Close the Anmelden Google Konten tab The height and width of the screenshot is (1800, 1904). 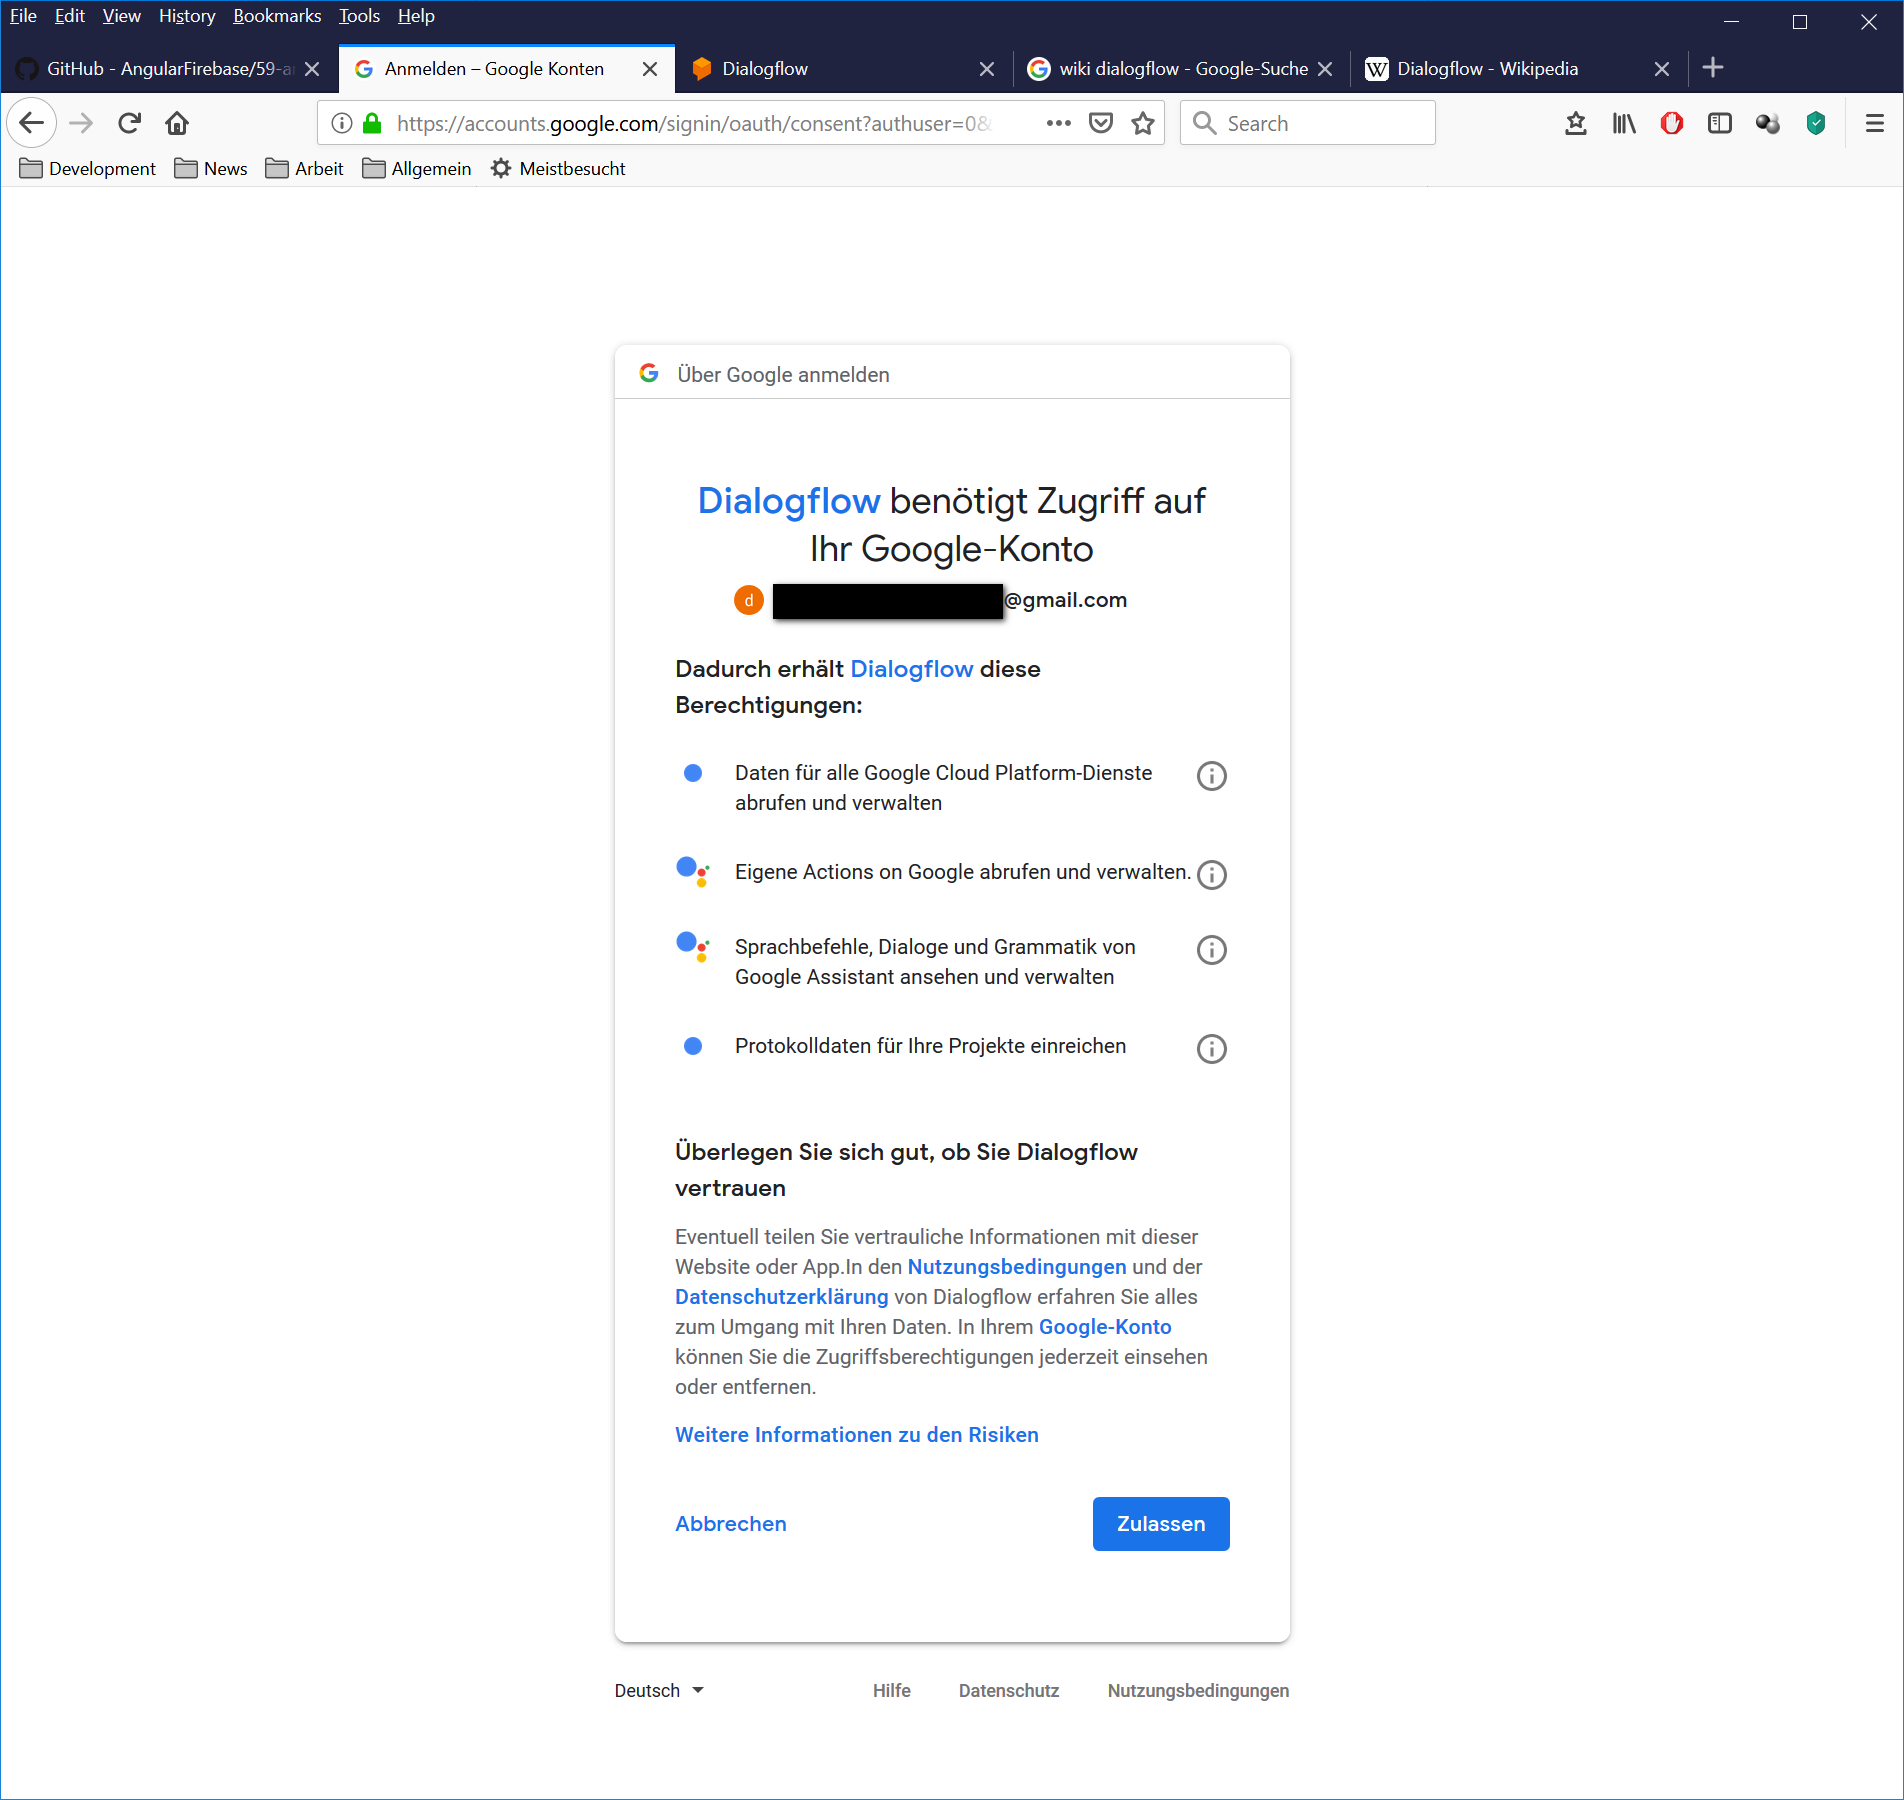click(650, 69)
